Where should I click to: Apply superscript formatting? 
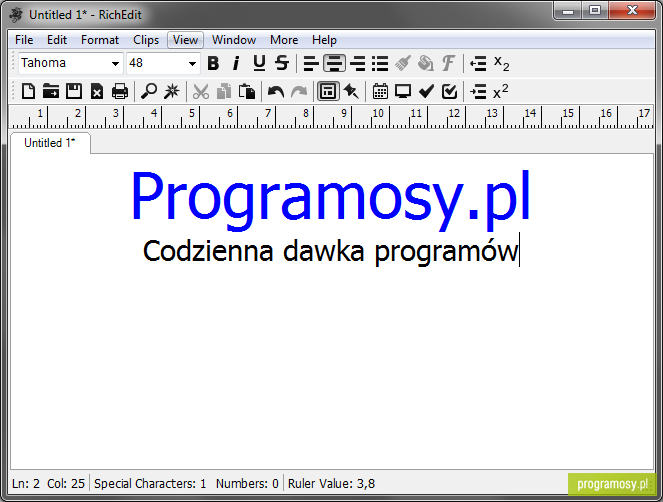pos(501,91)
